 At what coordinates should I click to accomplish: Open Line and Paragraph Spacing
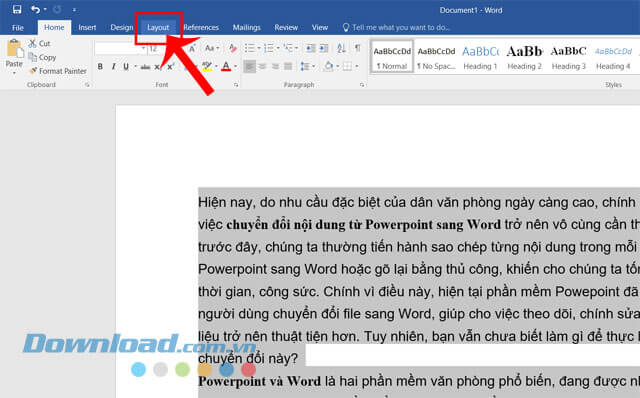[307, 66]
